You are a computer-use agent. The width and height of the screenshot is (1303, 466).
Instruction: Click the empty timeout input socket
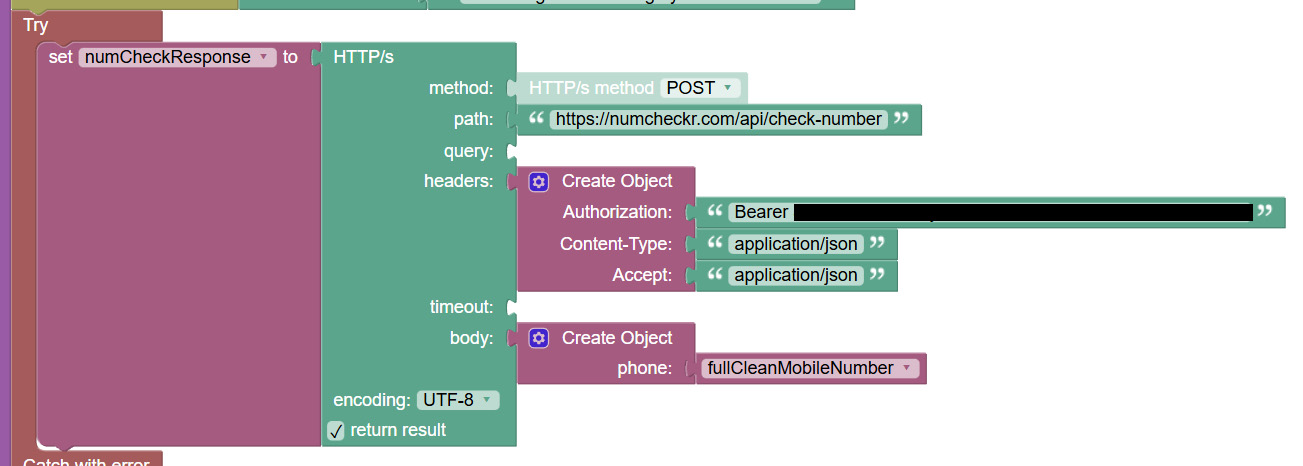[x=512, y=307]
